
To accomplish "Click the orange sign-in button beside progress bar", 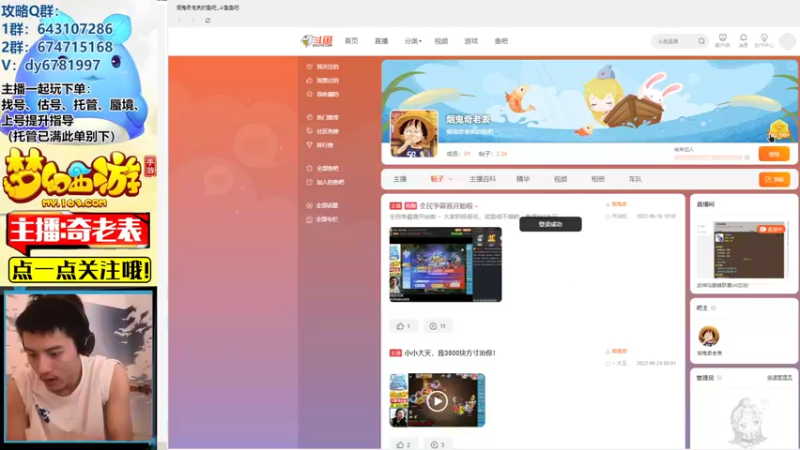I will [774, 154].
